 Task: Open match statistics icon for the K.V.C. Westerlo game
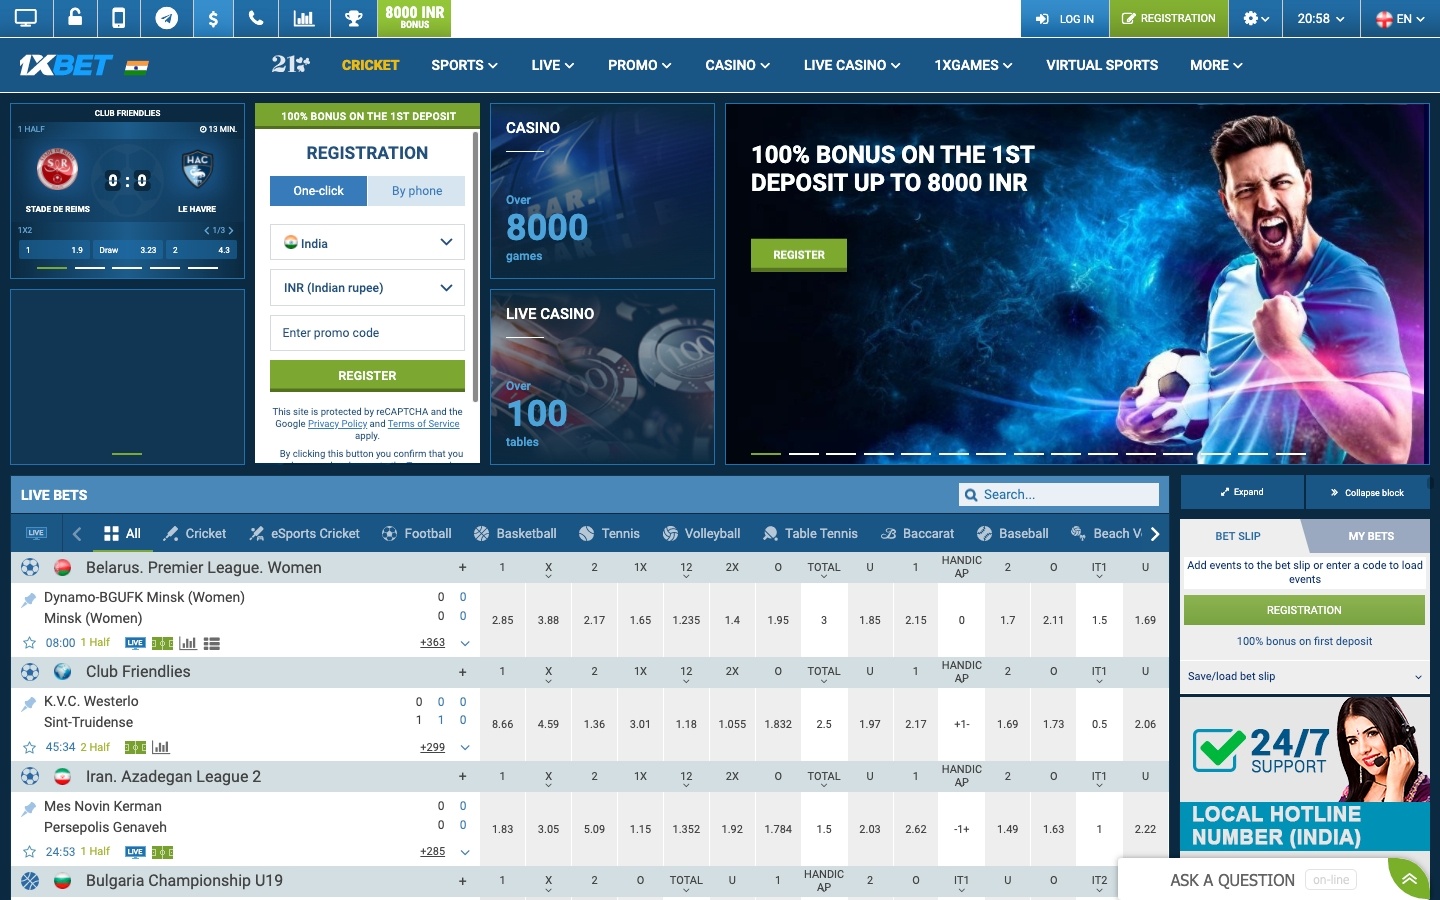click(161, 747)
